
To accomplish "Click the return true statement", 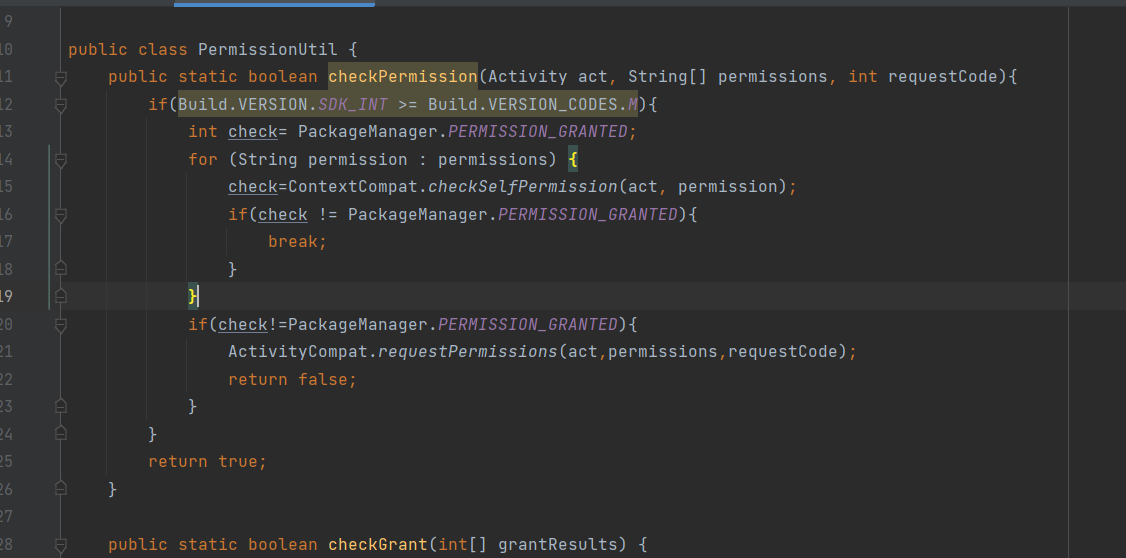I will click(207, 462).
